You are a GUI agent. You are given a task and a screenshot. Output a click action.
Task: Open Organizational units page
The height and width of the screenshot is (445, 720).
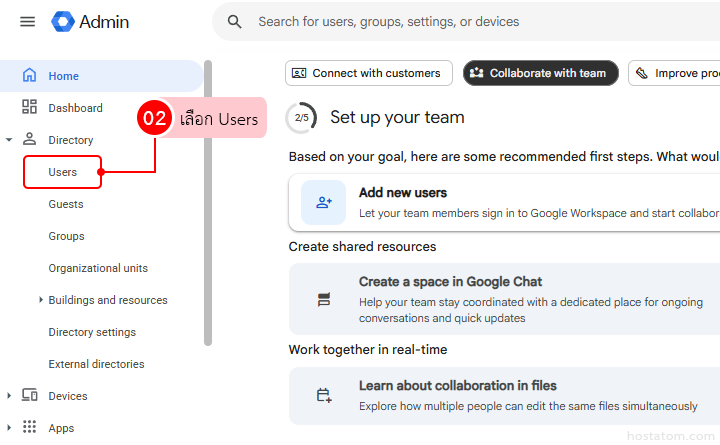click(98, 268)
